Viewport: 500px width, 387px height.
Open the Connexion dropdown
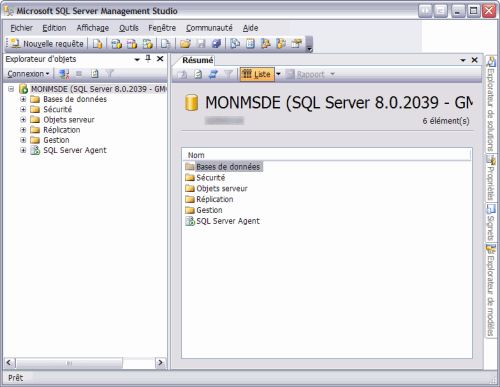(x=28, y=74)
